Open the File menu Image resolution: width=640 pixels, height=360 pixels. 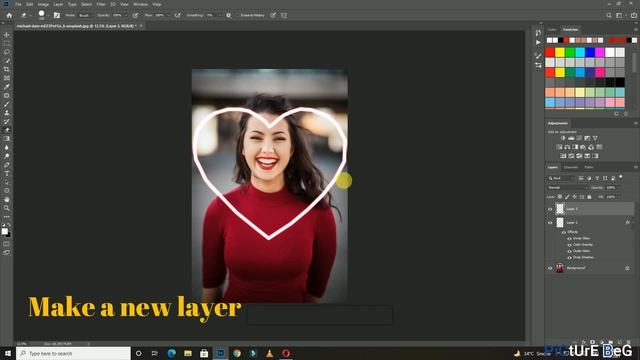(x=18, y=4)
